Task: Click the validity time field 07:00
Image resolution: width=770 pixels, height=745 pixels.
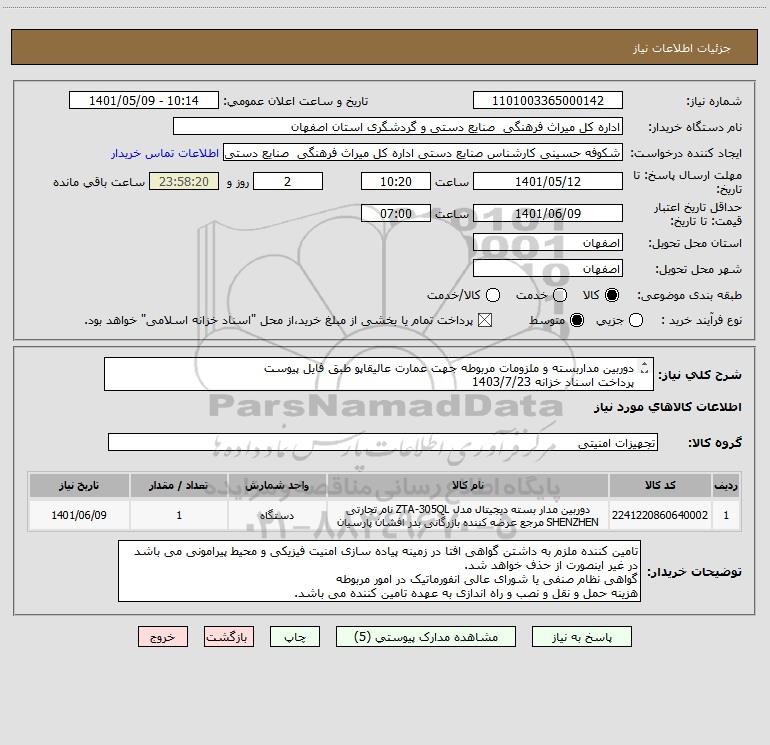Action: coord(396,213)
